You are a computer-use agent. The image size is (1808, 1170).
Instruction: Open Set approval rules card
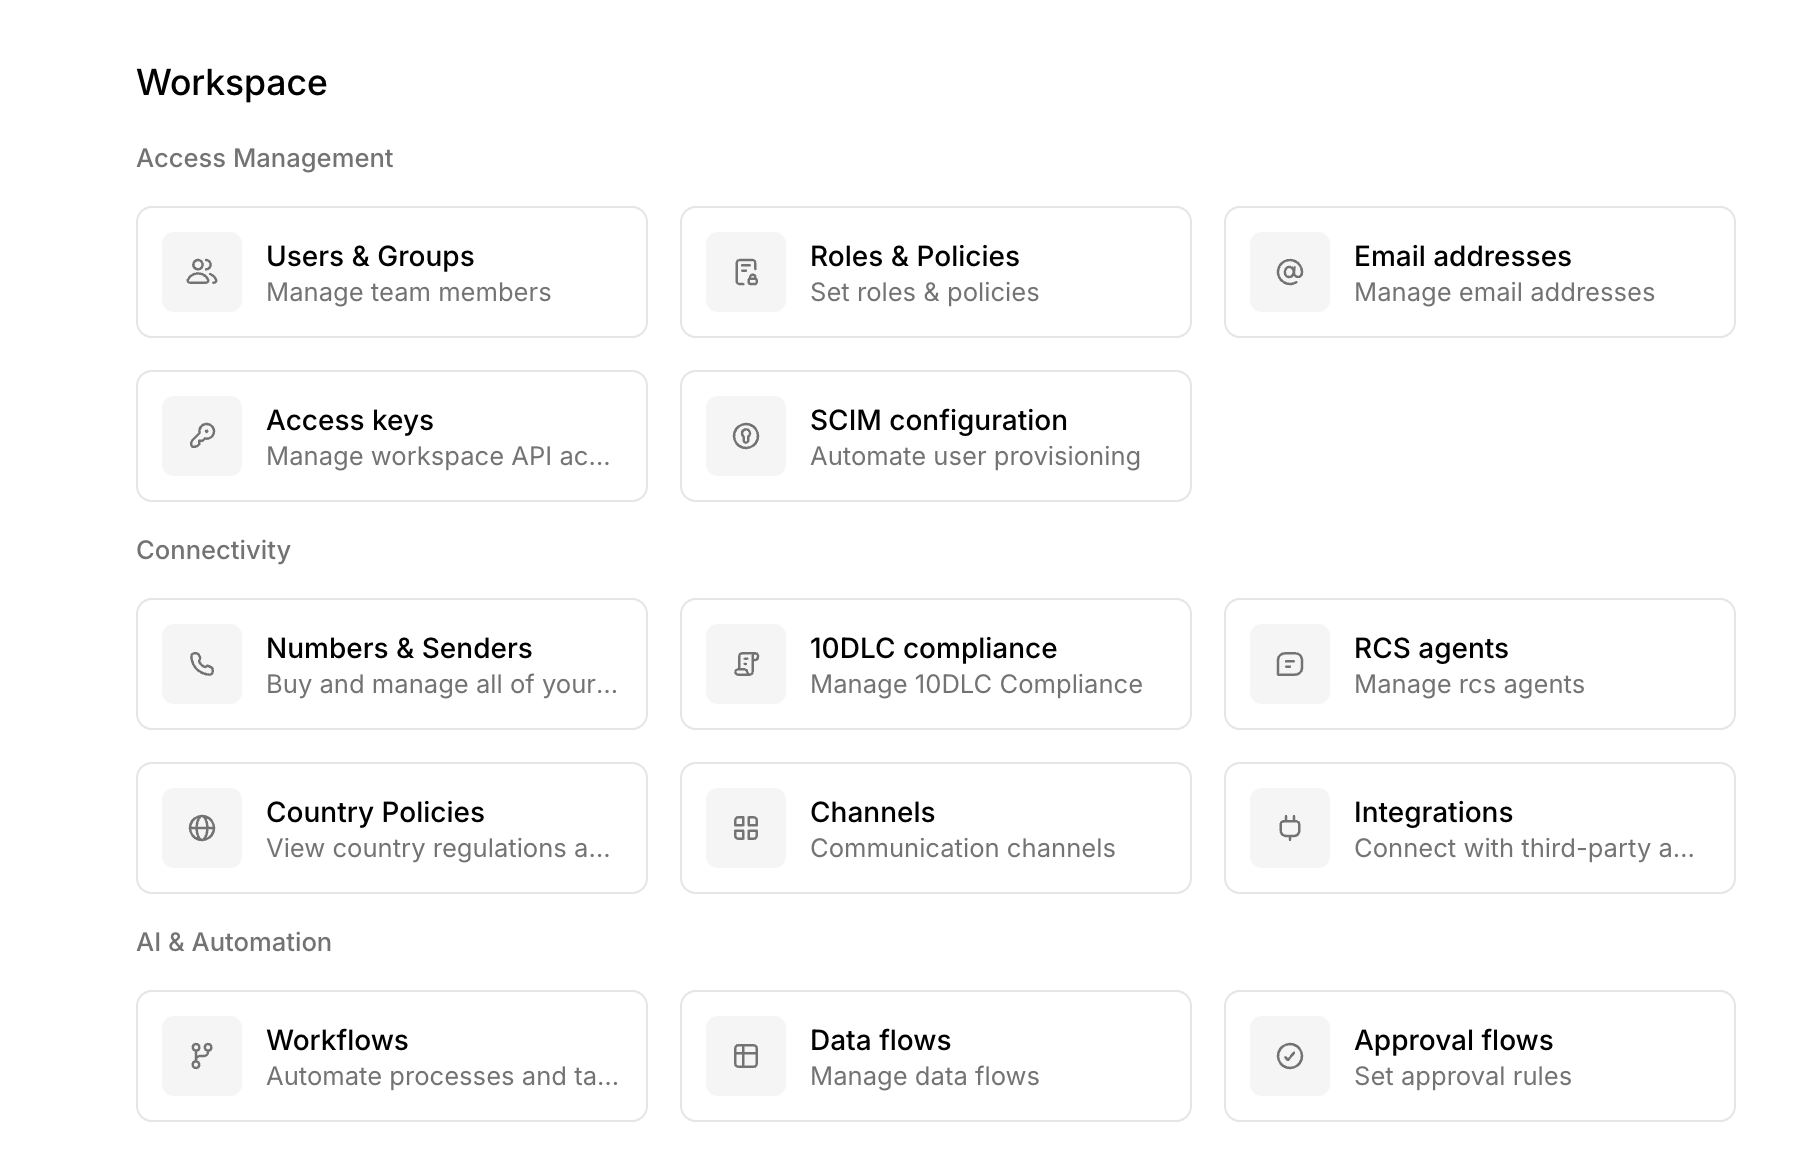tap(1462, 1077)
